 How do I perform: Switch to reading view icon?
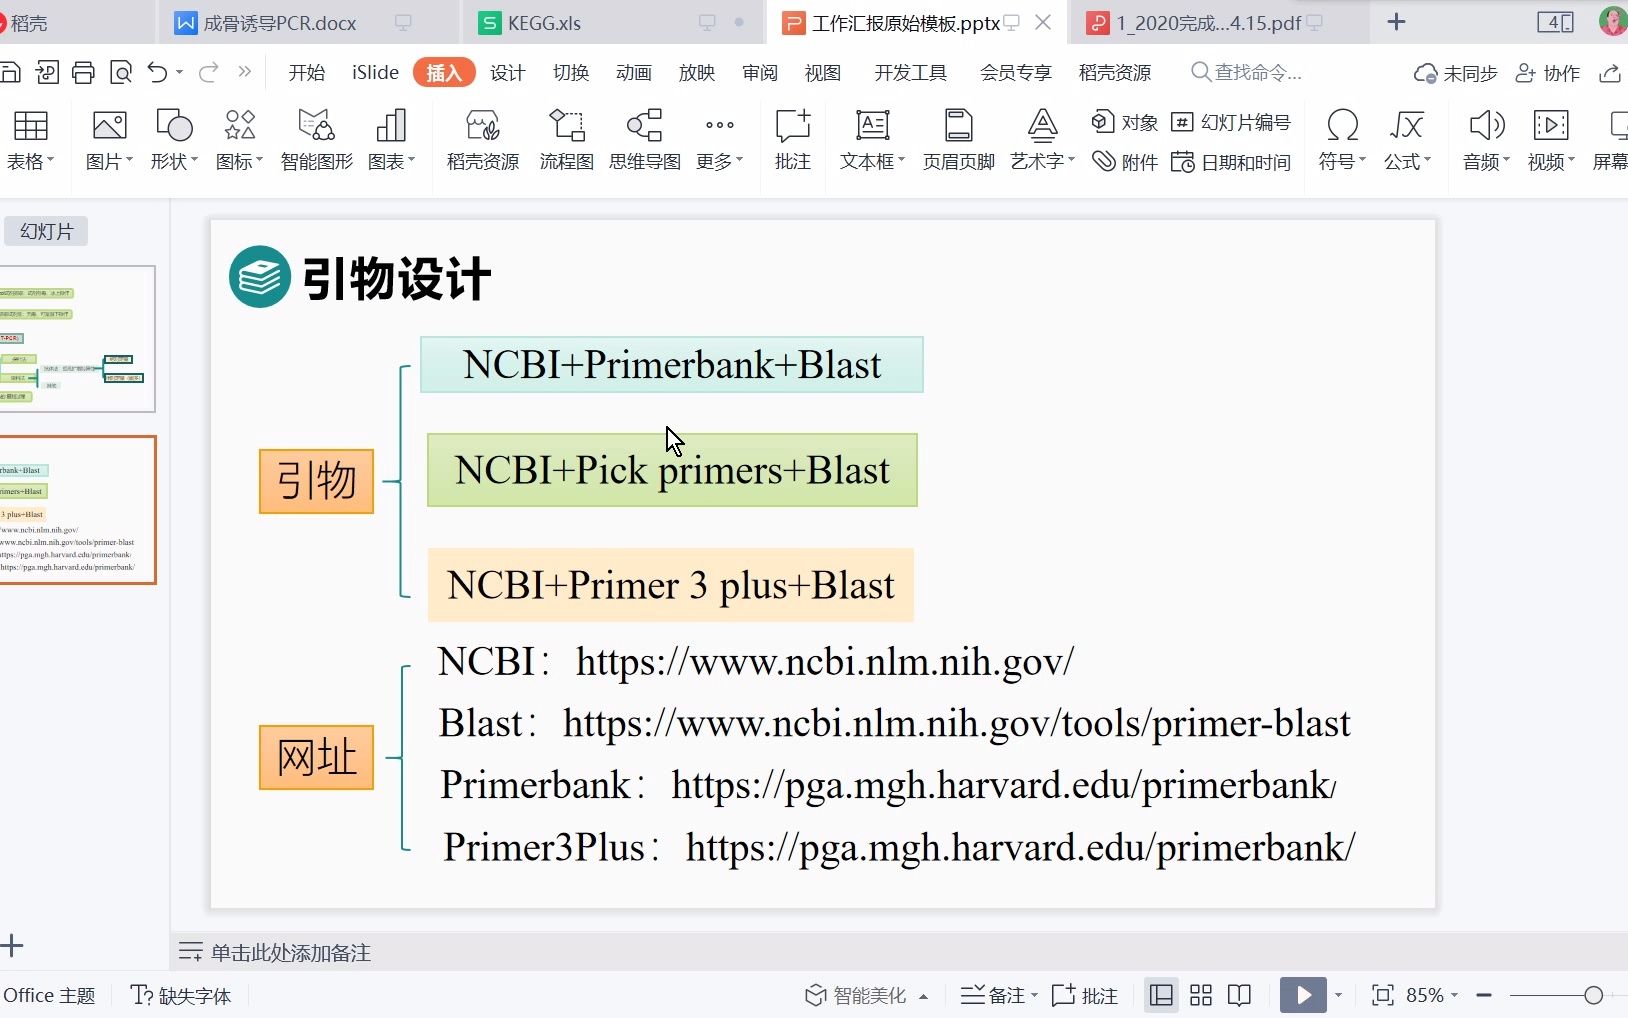click(x=1239, y=995)
